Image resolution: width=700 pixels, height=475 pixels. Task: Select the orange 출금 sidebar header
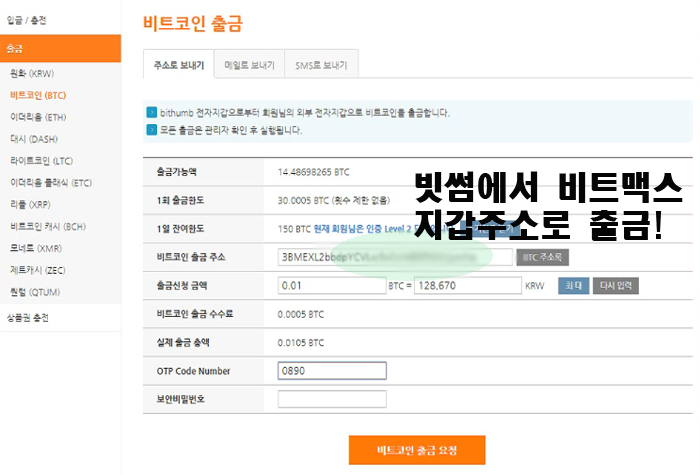(x=60, y=48)
